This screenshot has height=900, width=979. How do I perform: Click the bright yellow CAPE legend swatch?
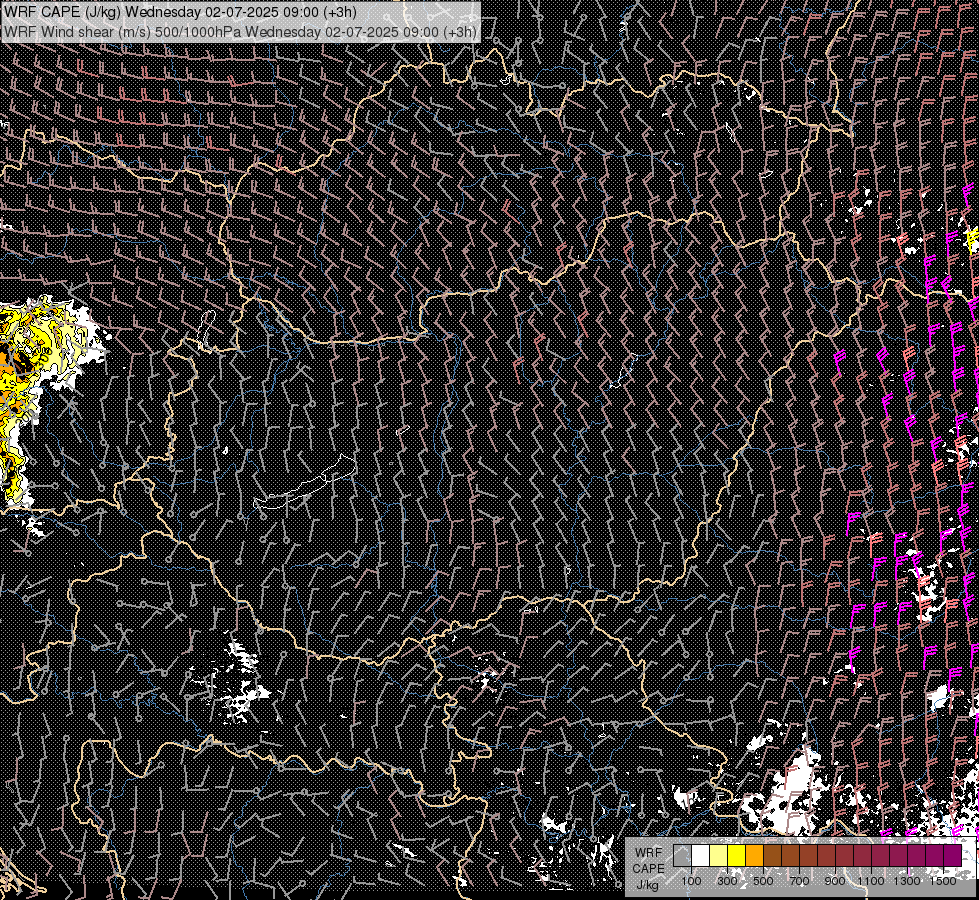coord(736,856)
